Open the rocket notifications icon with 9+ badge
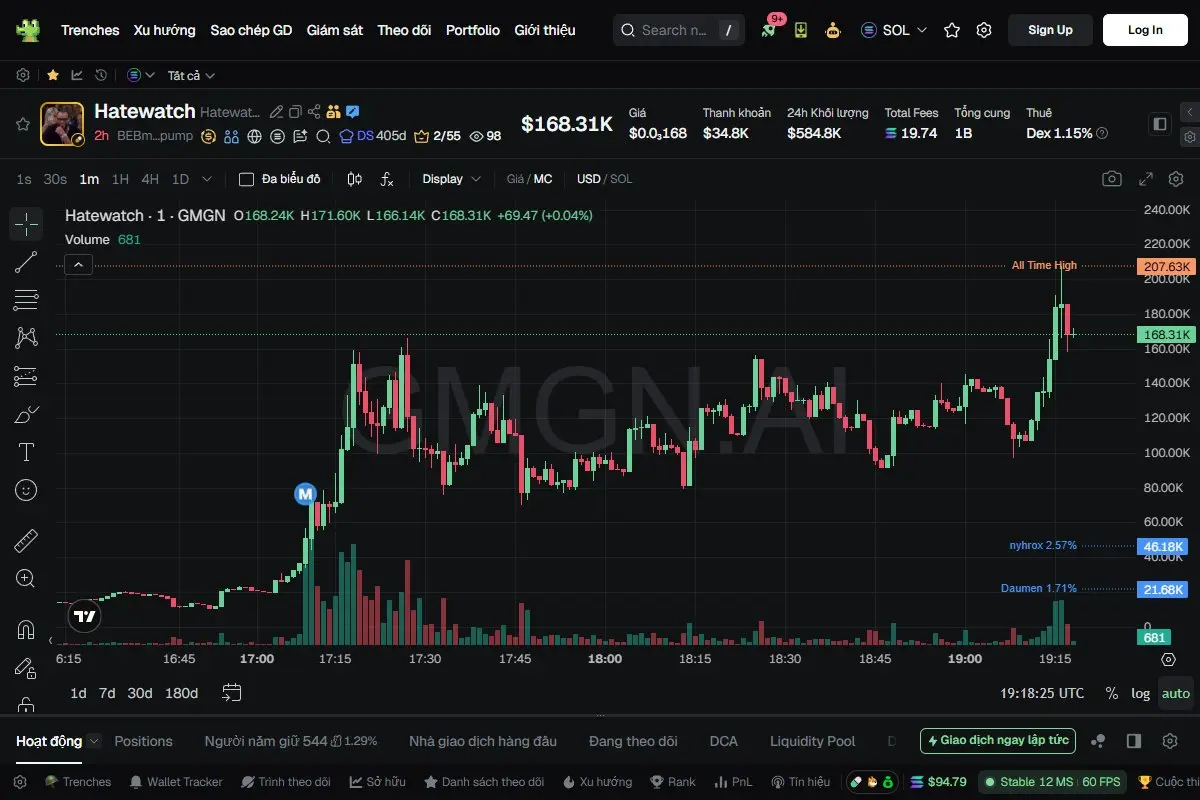 pyautogui.click(x=769, y=30)
